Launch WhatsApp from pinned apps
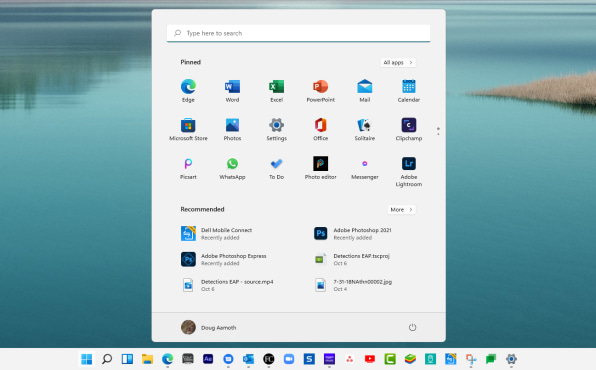 click(x=232, y=168)
